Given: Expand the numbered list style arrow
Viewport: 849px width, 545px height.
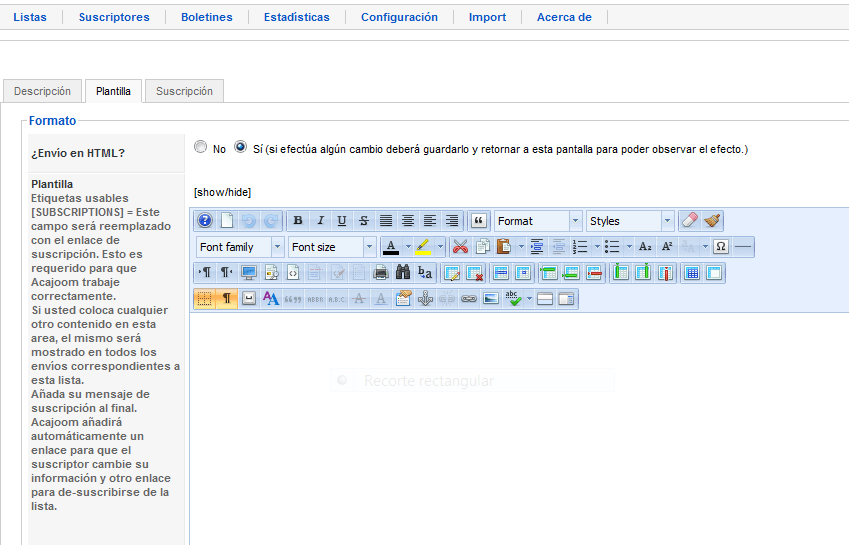Looking at the screenshot, I should pyautogui.click(x=597, y=247).
